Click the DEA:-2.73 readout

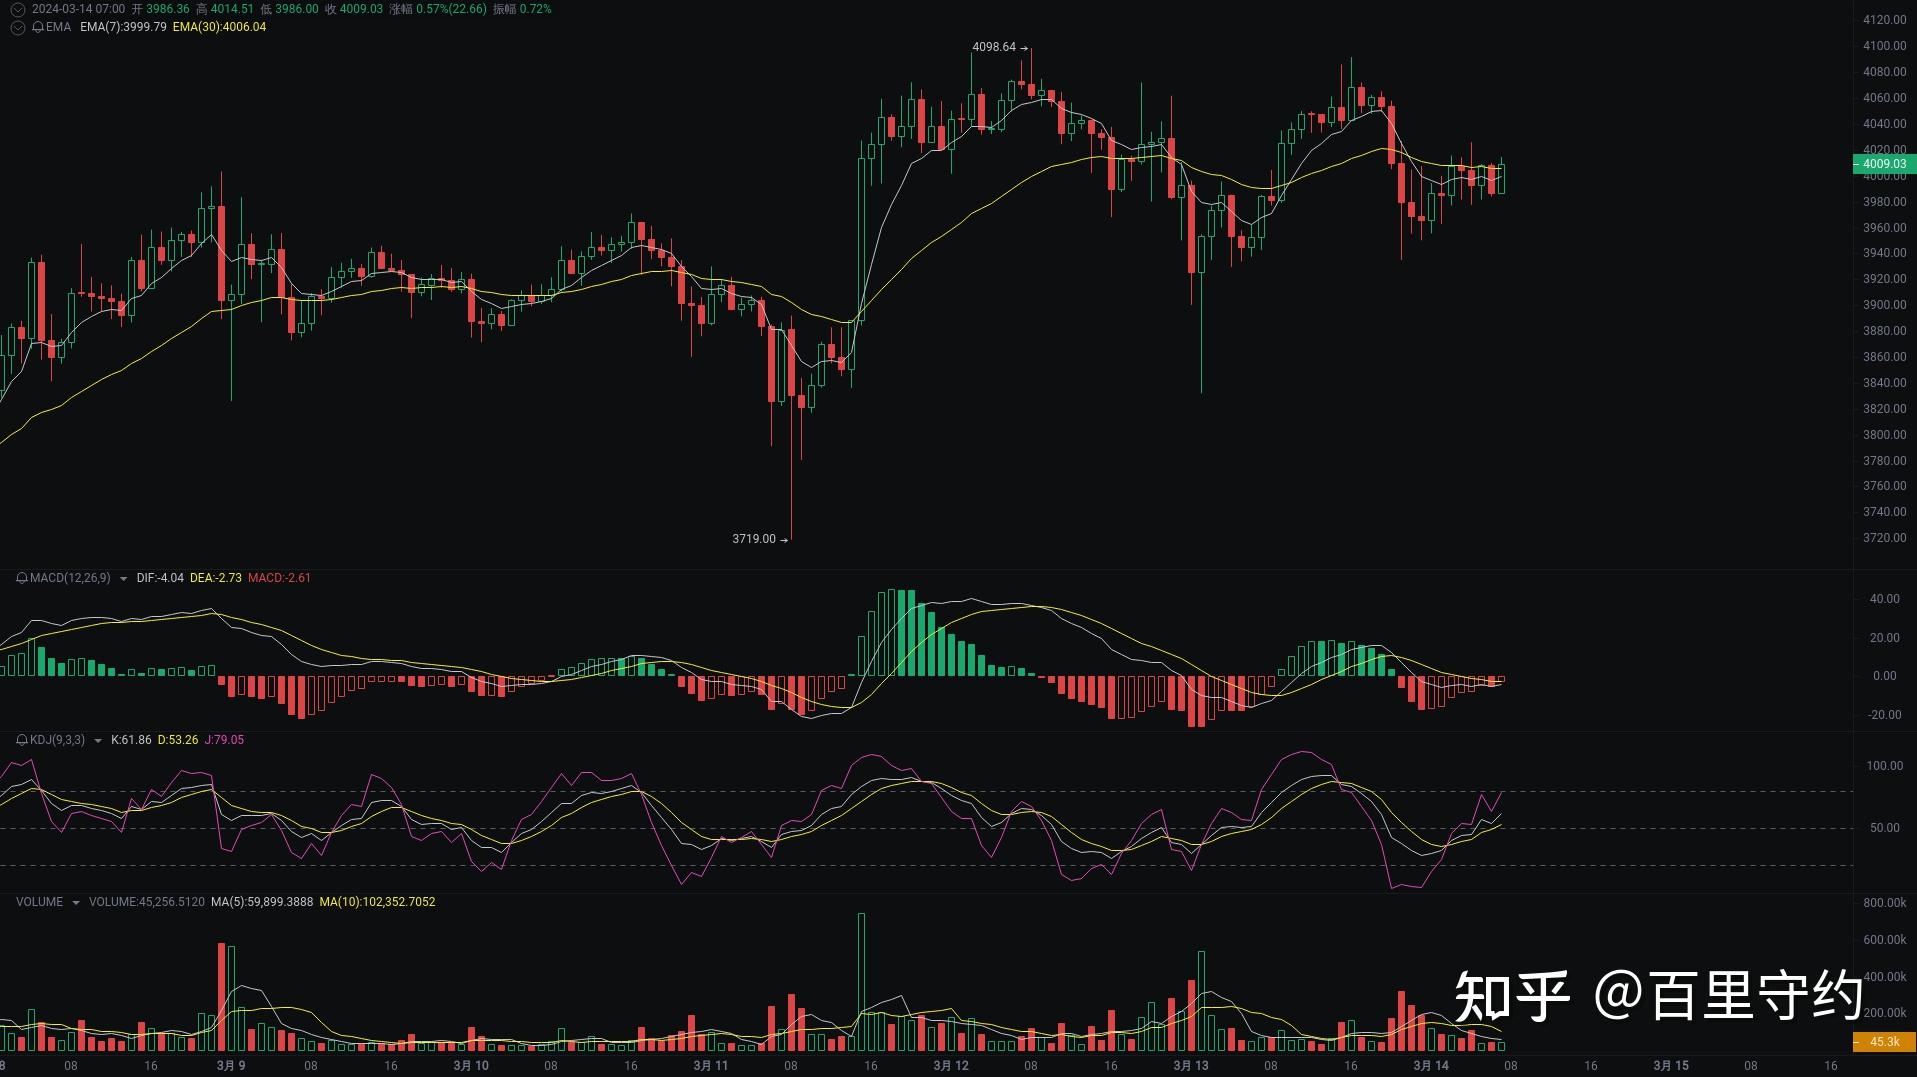click(x=215, y=578)
